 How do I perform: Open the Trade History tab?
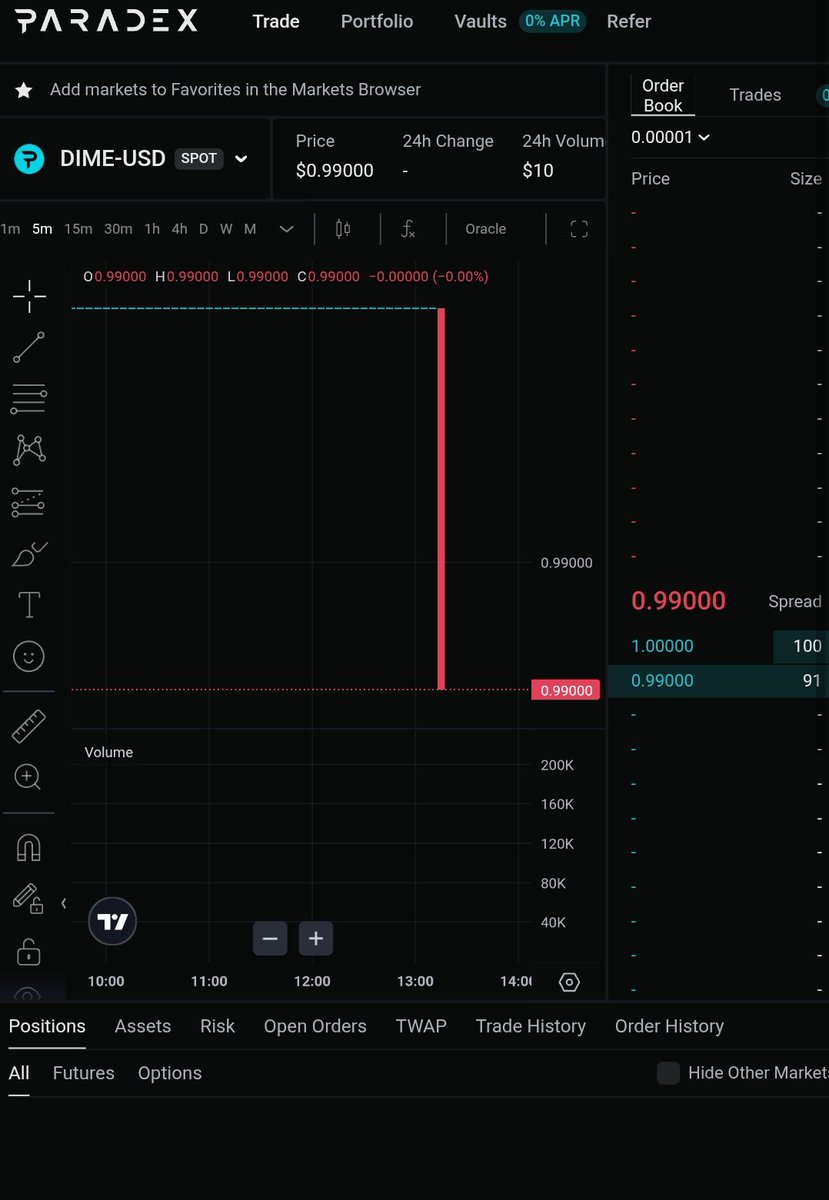tap(531, 1026)
